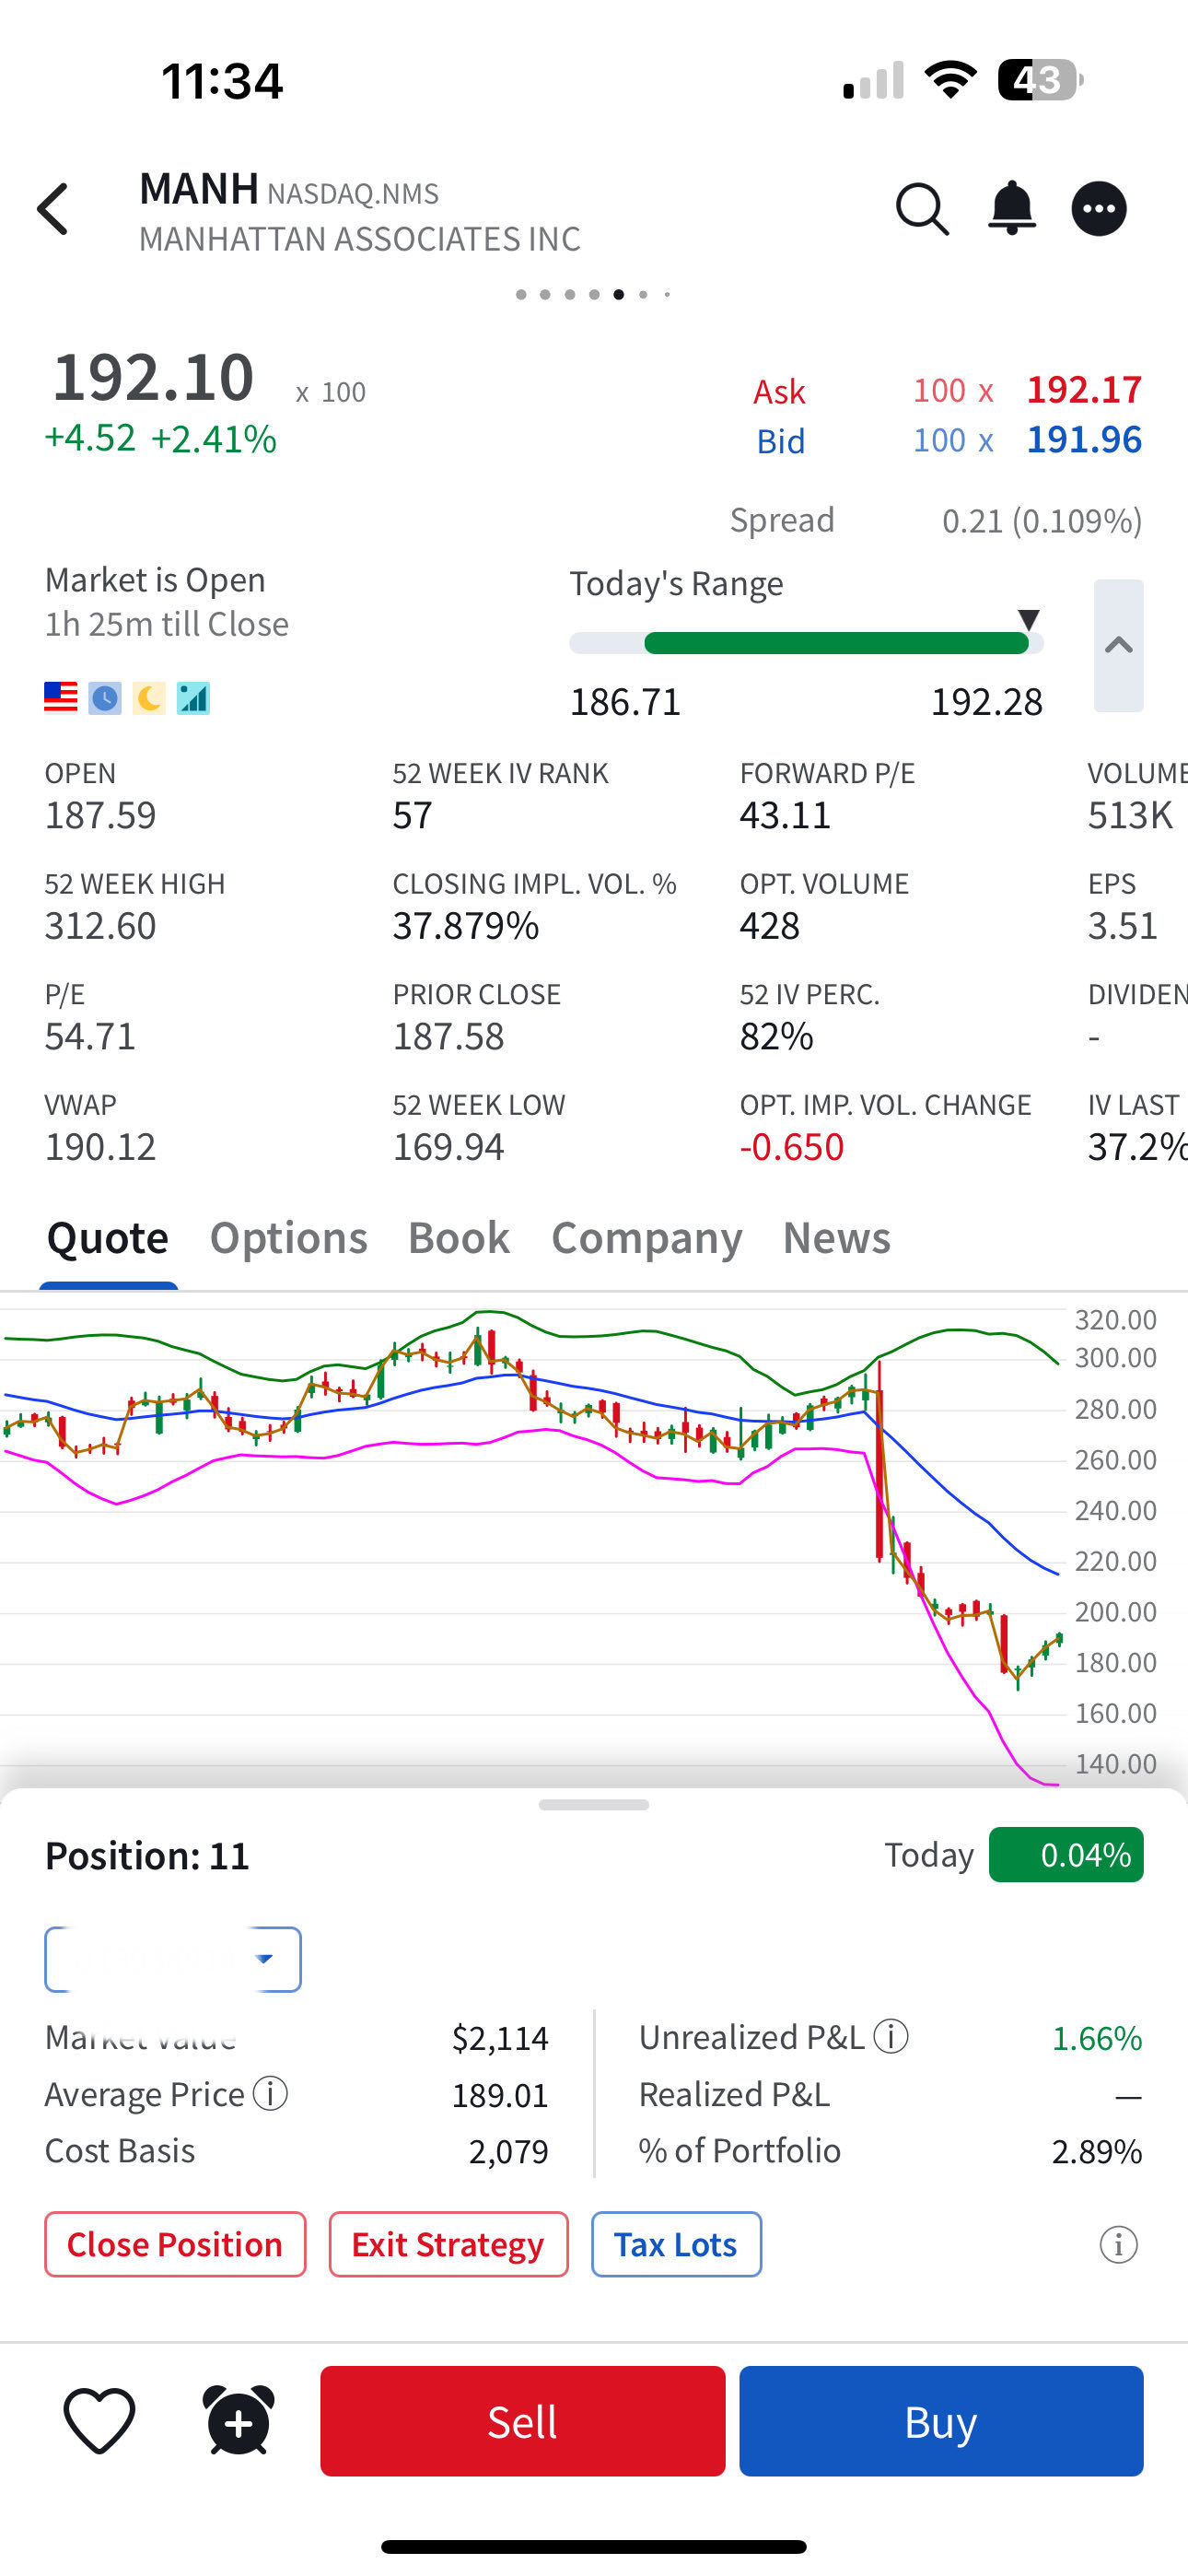Open alerts via the bell icon
This screenshot has height=2576, width=1188.
tap(1012, 208)
